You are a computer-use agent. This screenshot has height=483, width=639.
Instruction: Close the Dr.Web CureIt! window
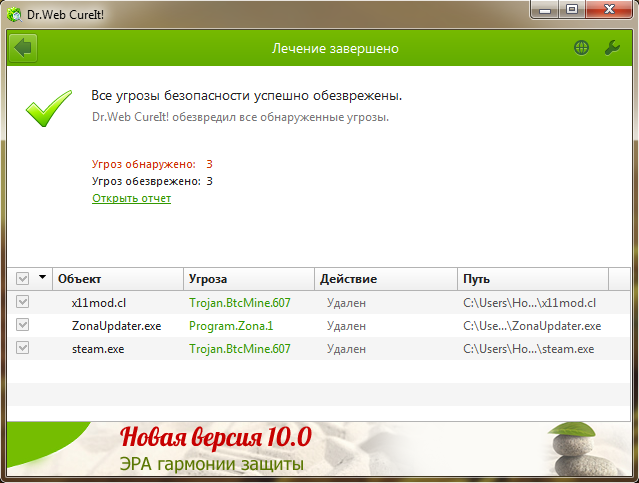(609, 10)
